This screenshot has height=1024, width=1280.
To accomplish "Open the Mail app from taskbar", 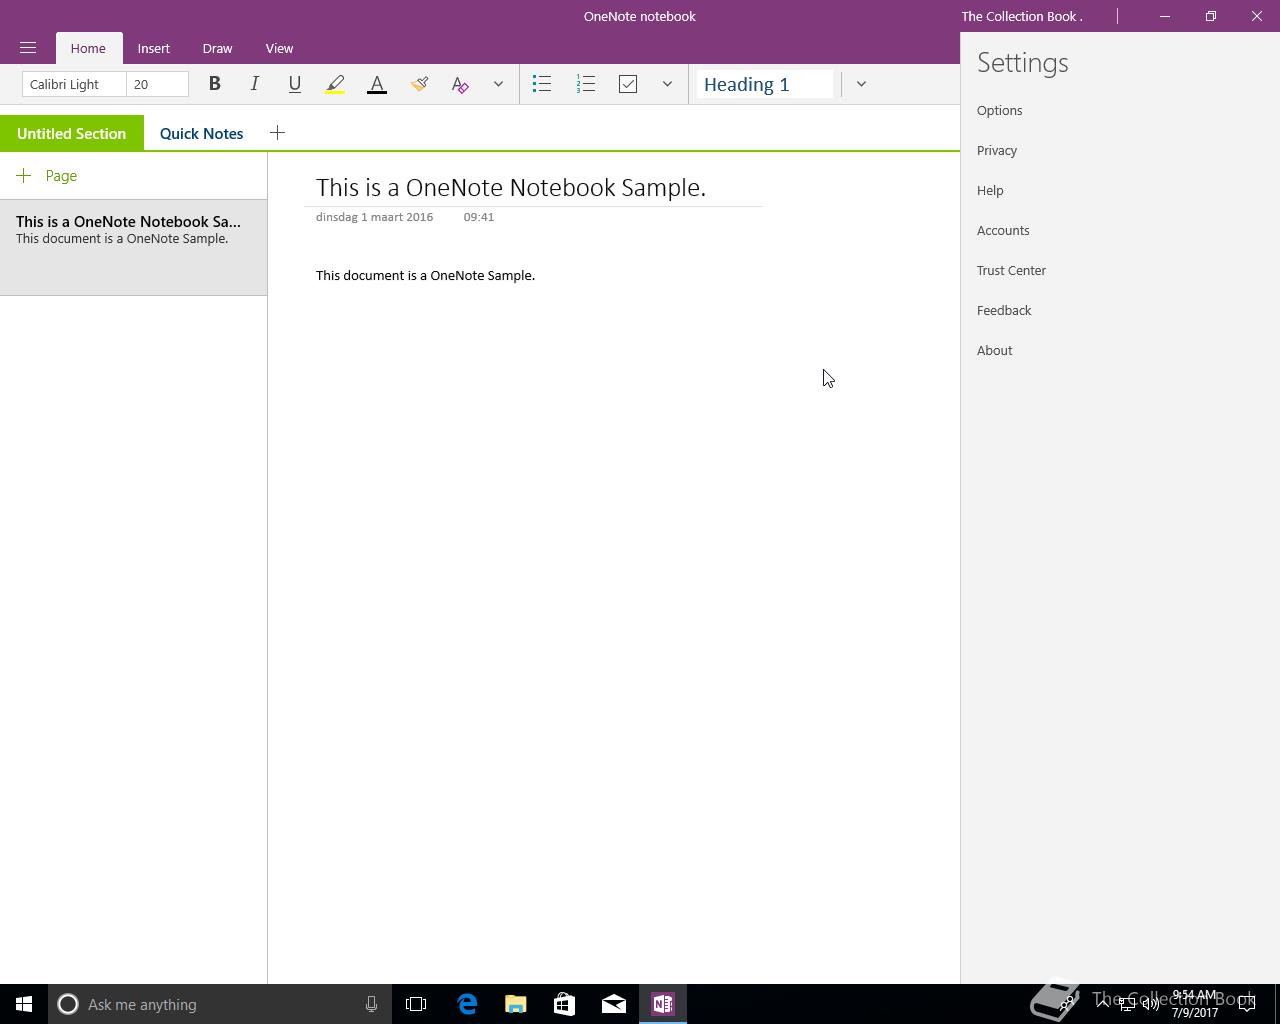I will click(x=614, y=1004).
